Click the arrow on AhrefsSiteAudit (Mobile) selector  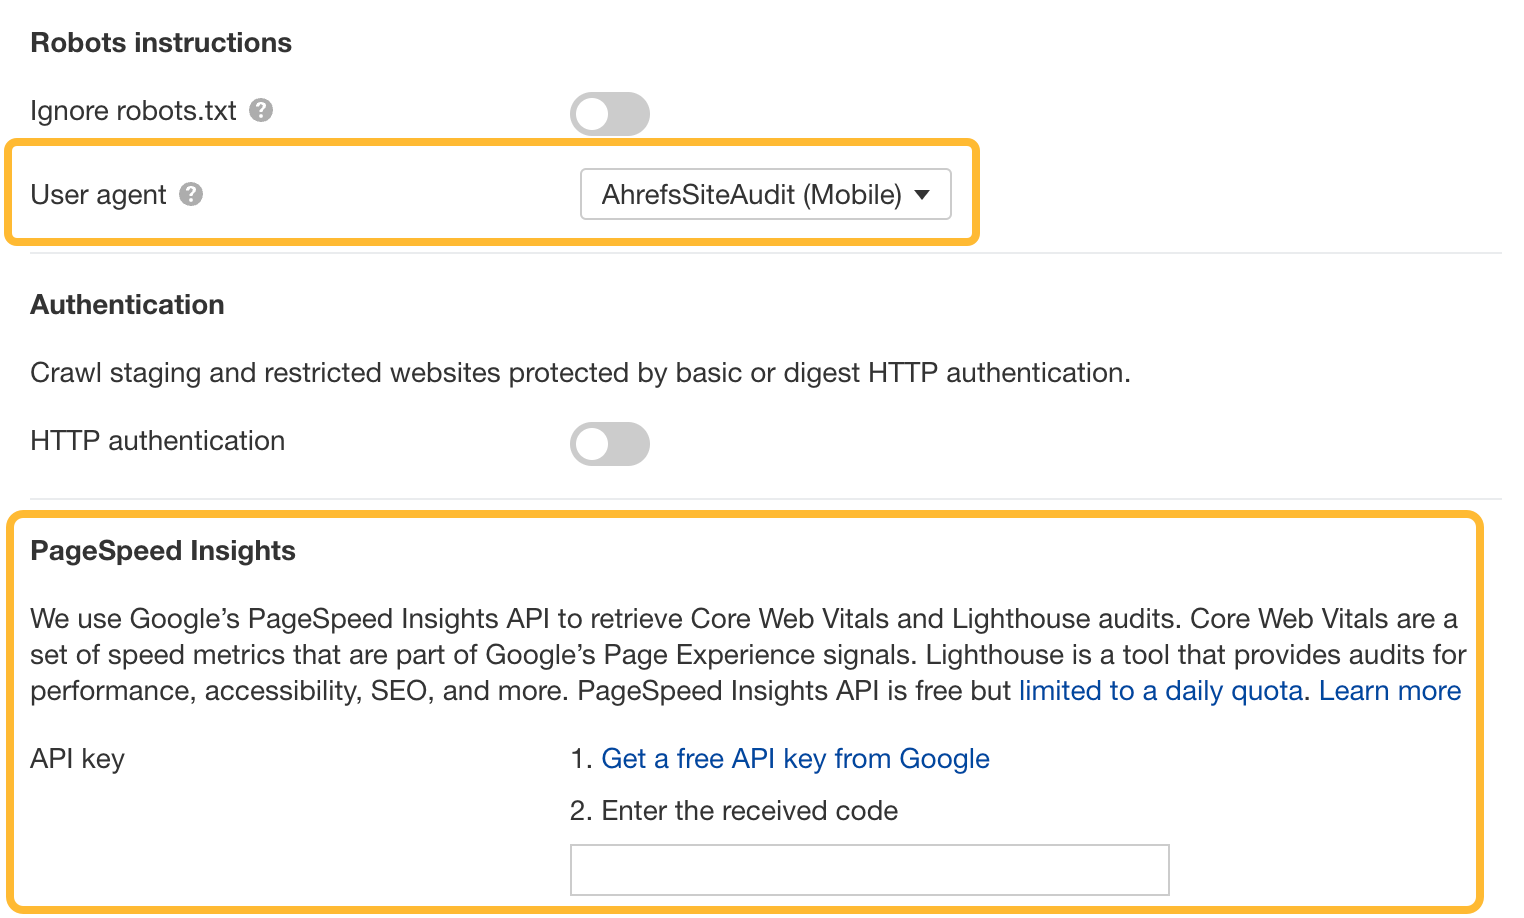pyautogui.click(x=923, y=196)
